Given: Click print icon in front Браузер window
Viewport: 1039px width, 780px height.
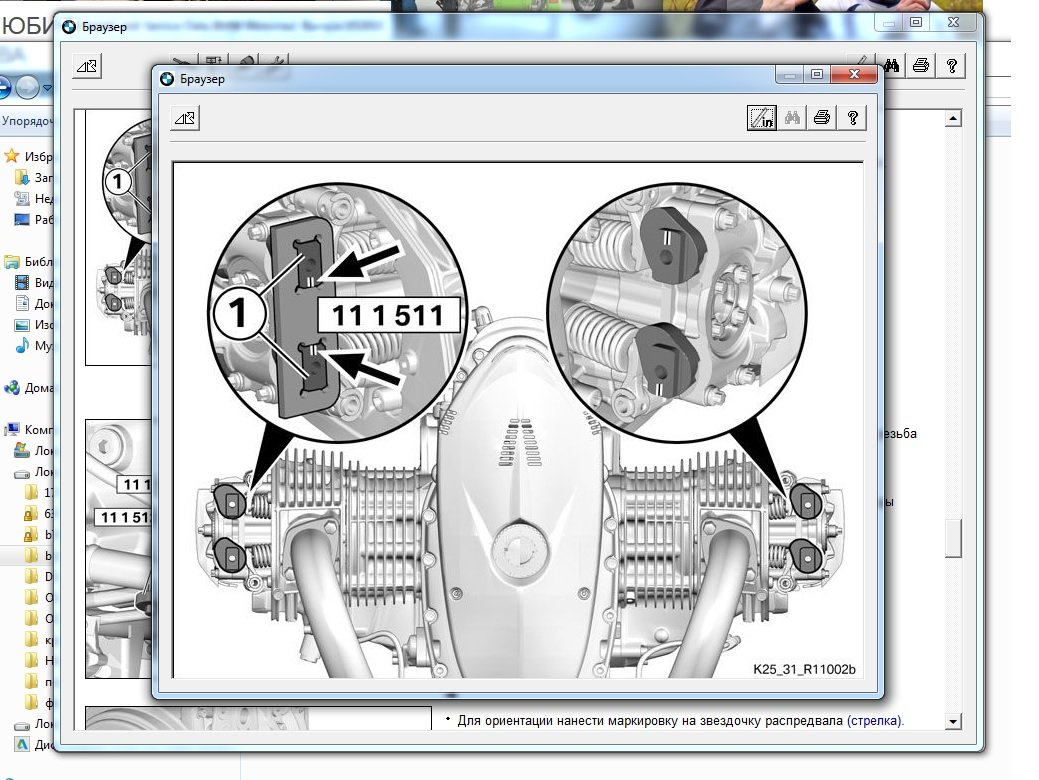Looking at the screenshot, I should (x=822, y=118).
